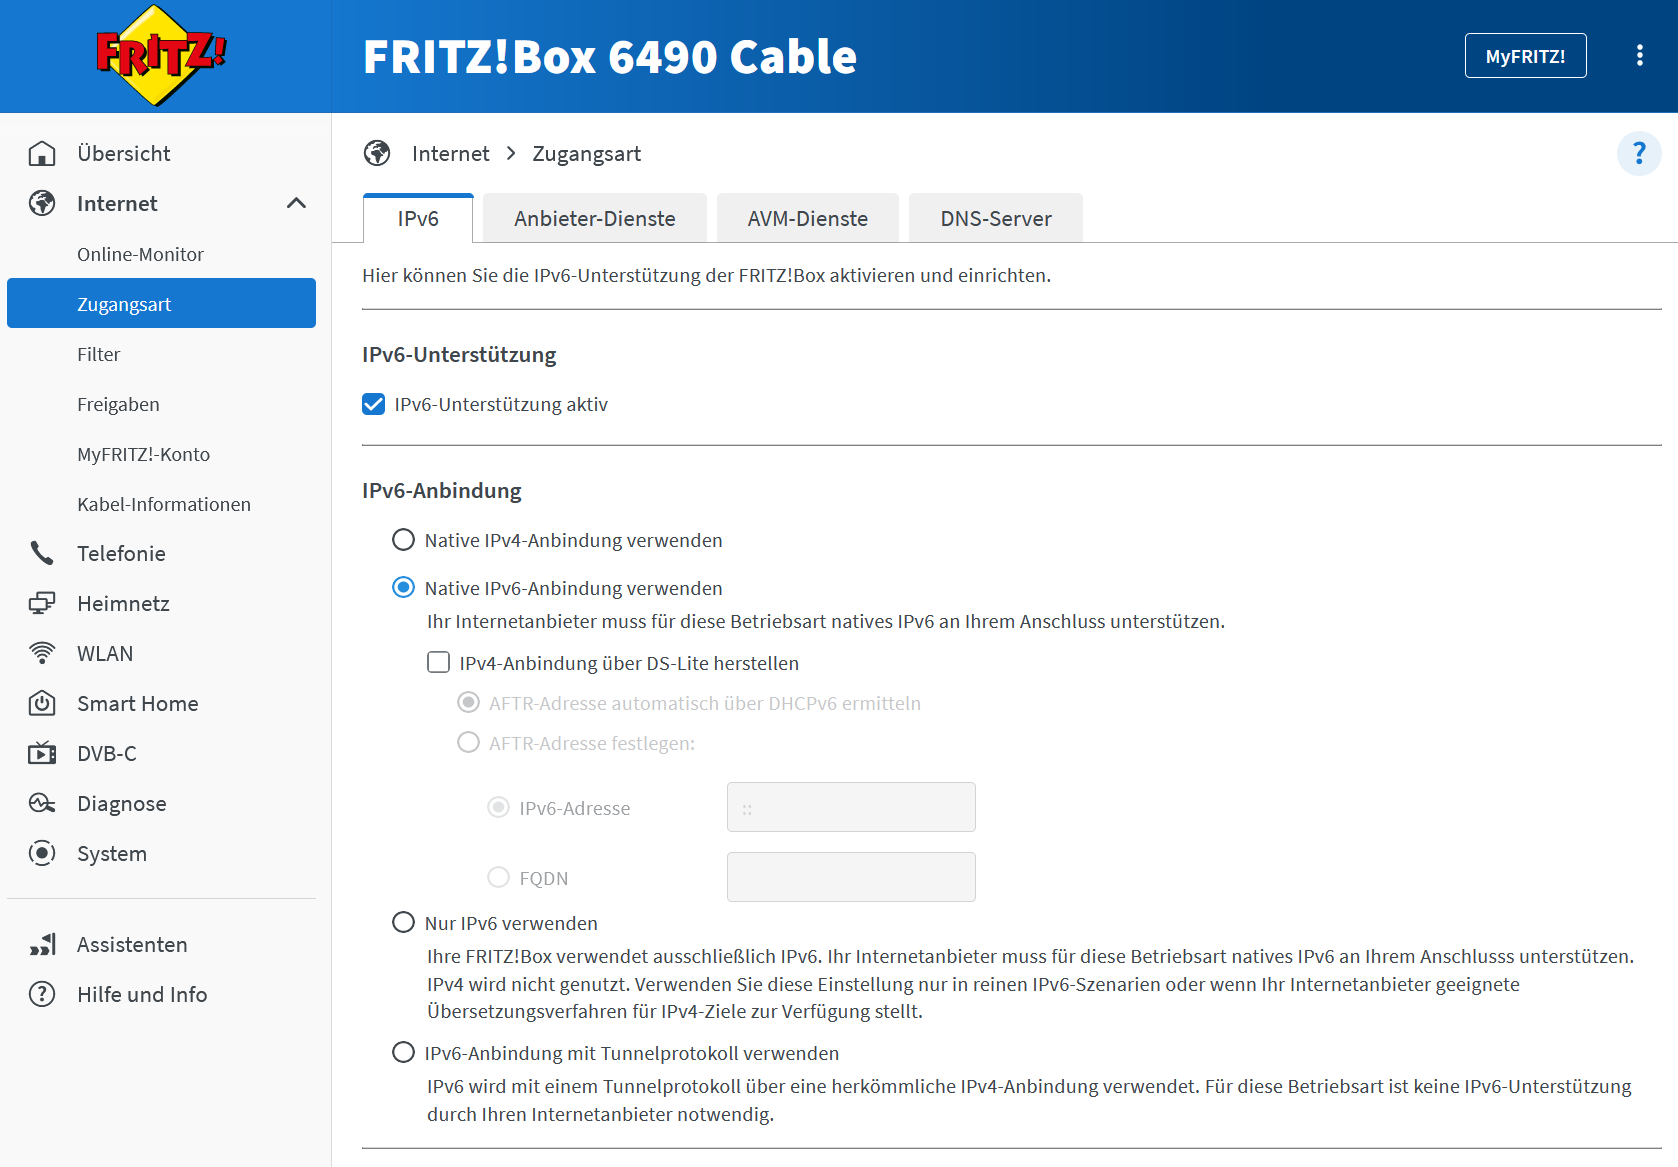This screenshot has width=1678, height=1167.
Task: Switch to the DNS-Server tab
Action: point(995,218)
